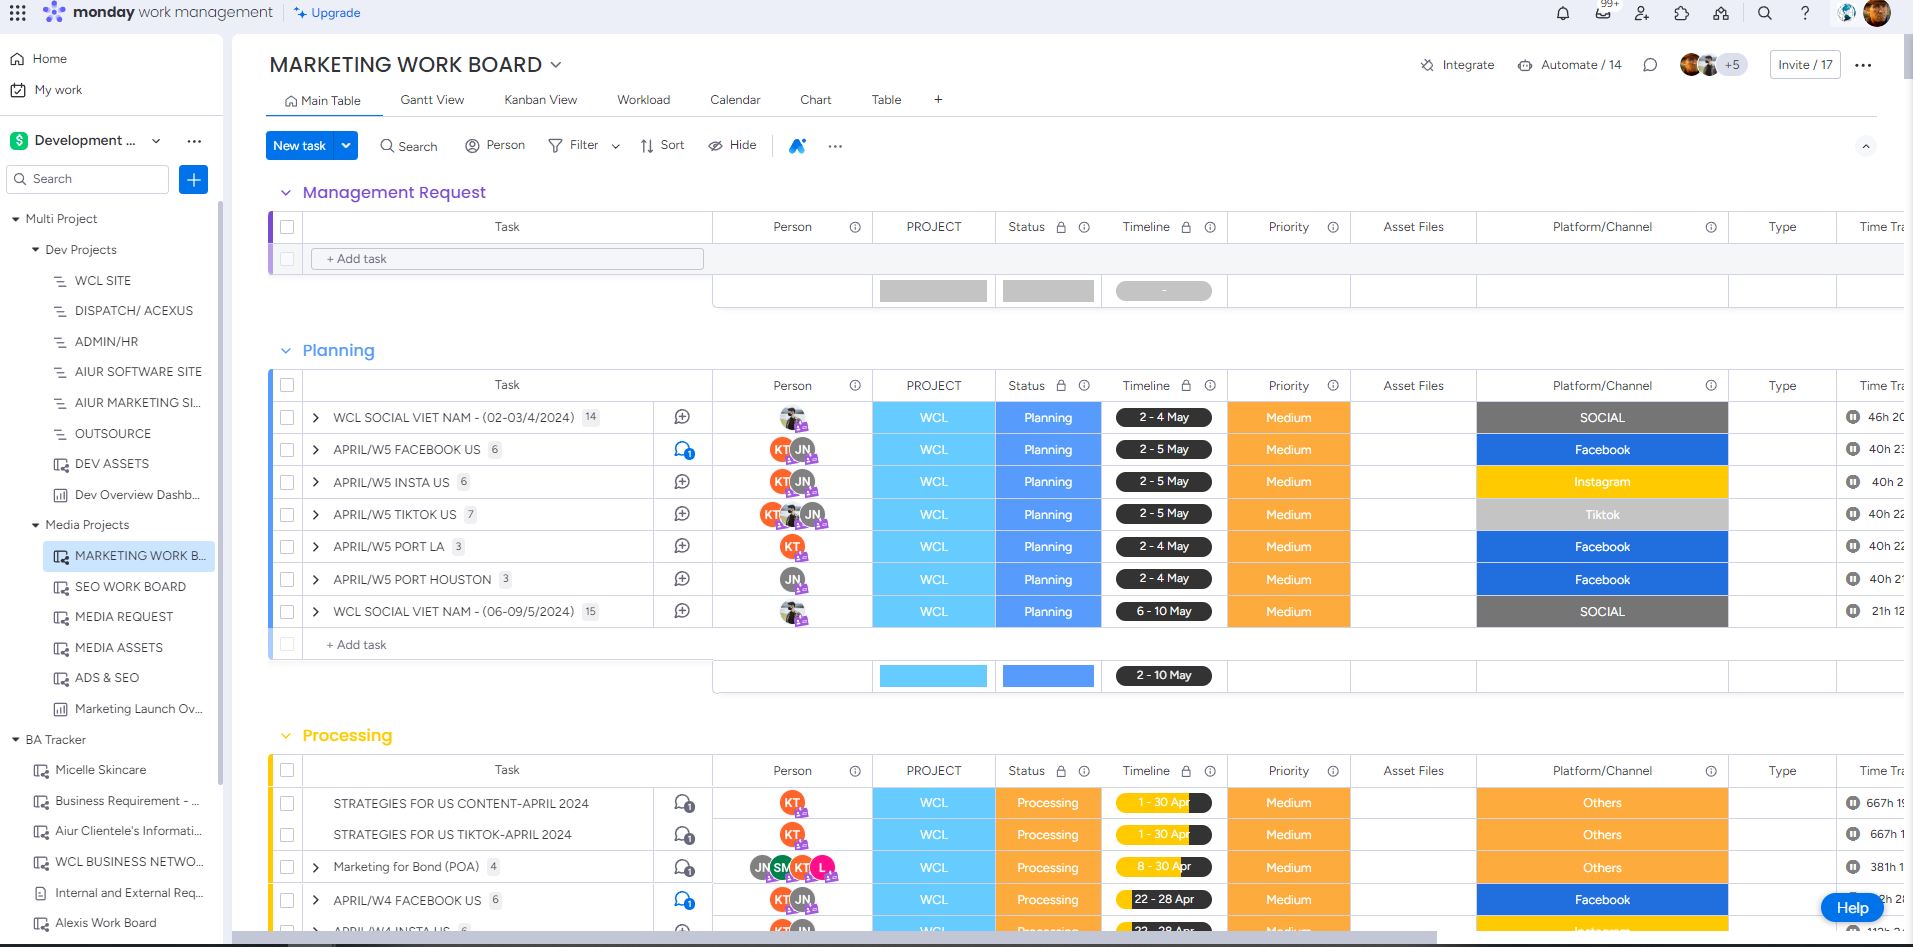Open the board discussion speech bubble icon
Screen dimensions: 1913x947
(x=1650, y=65)
